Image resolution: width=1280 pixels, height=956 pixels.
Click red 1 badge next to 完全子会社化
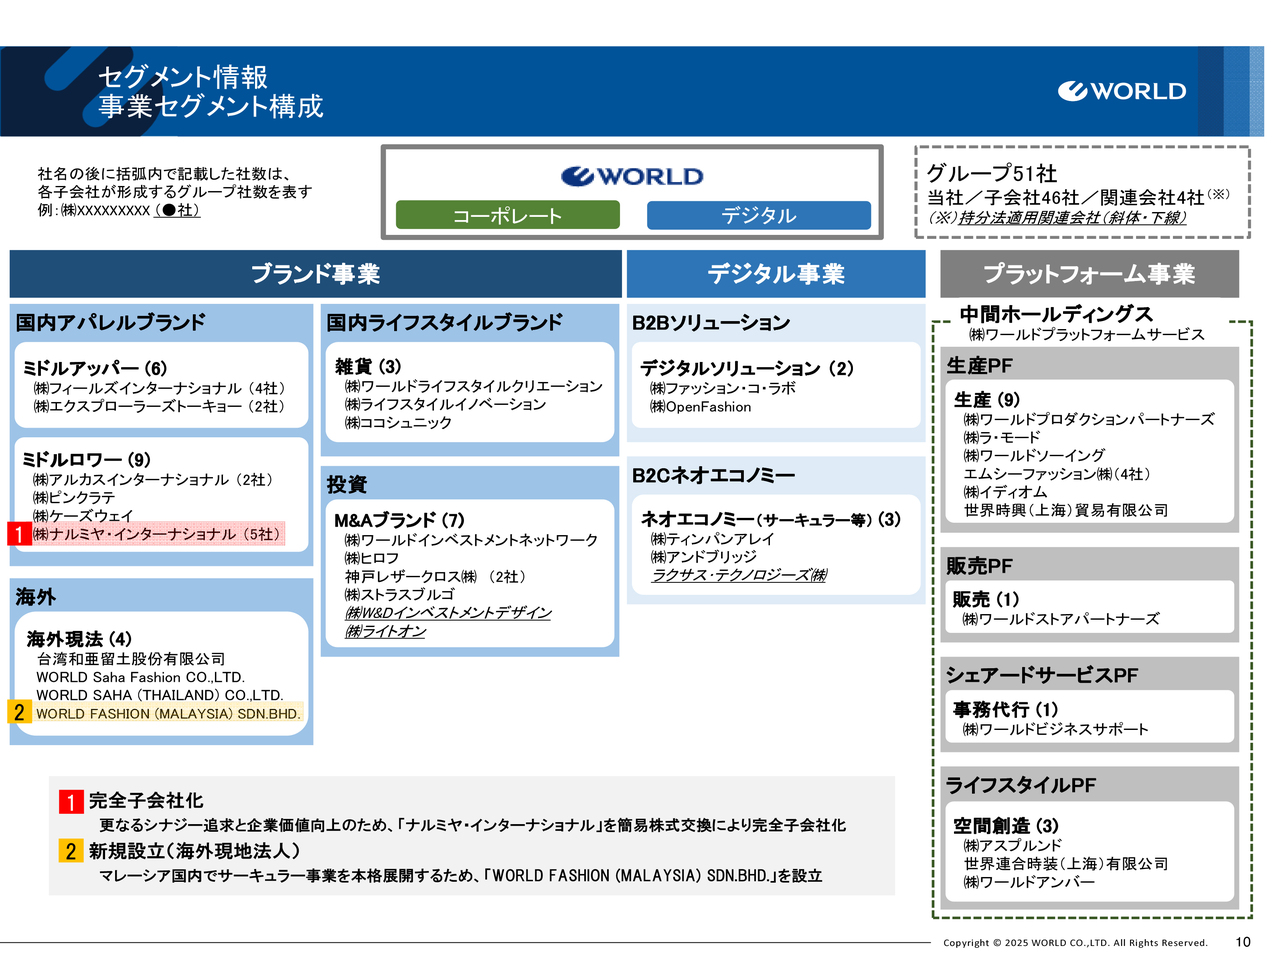tap(70, 801)
